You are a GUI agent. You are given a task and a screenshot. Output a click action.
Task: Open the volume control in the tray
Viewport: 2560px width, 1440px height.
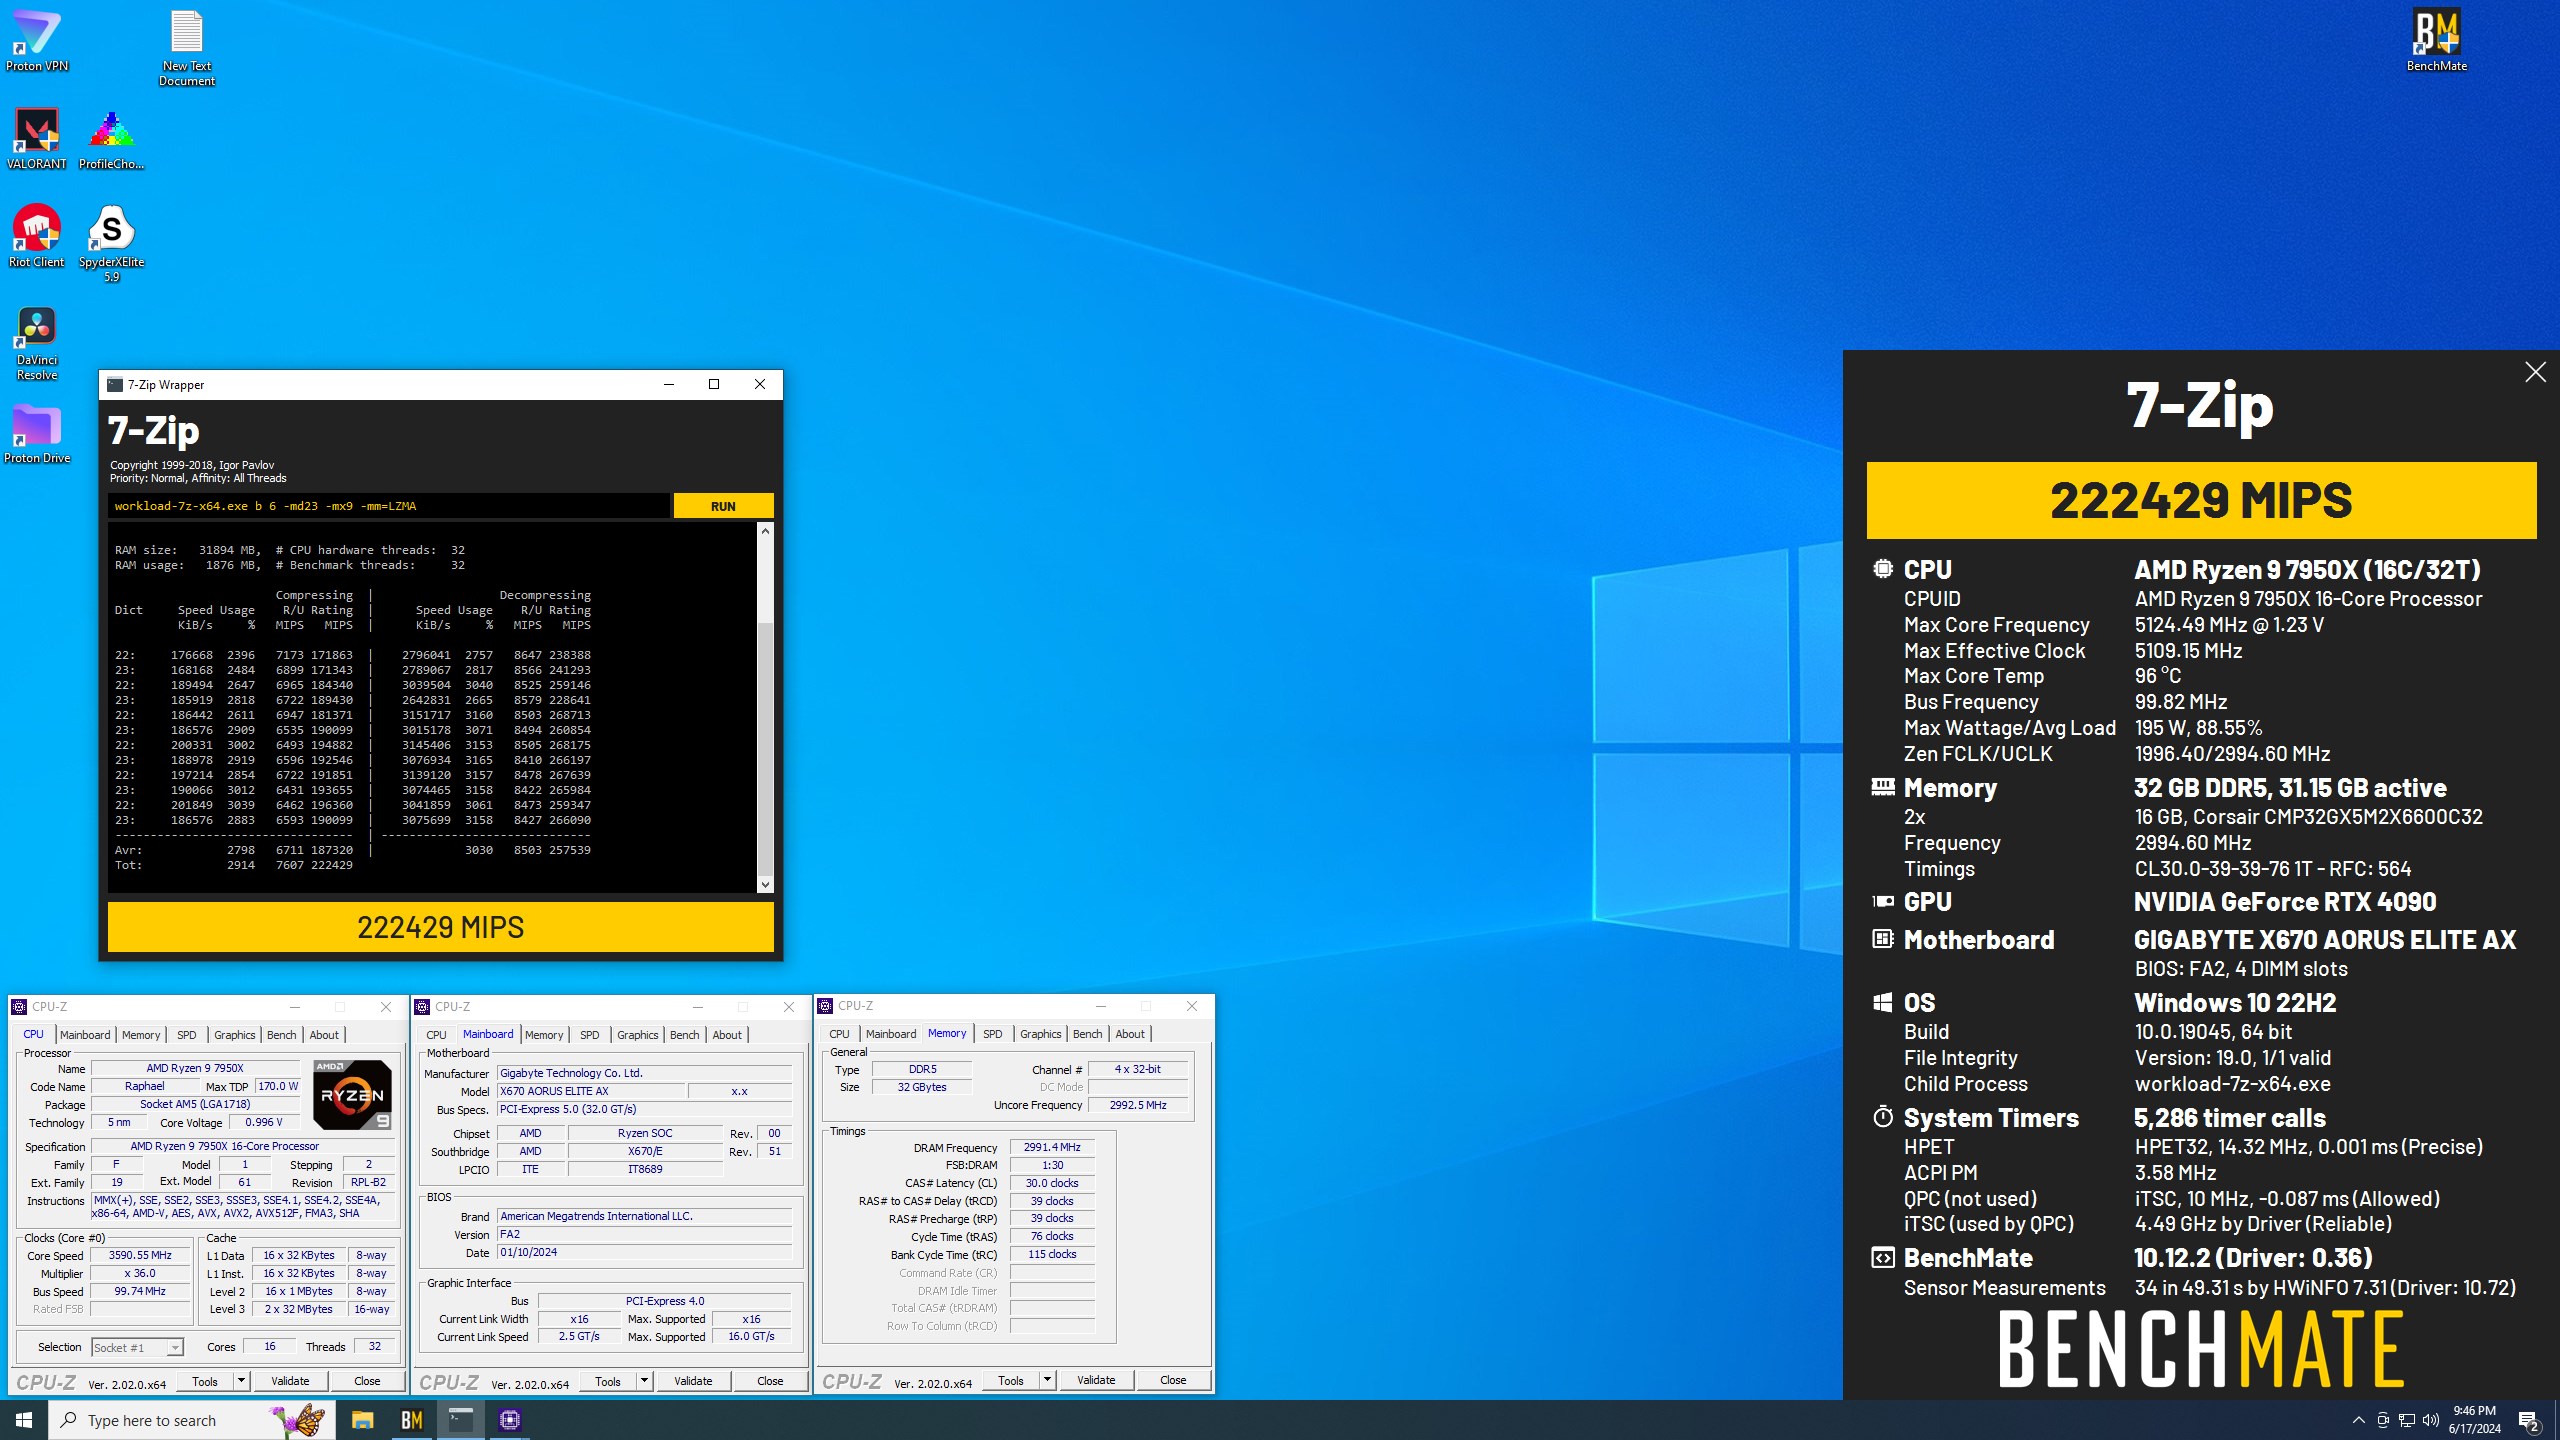(2431, 1420)
